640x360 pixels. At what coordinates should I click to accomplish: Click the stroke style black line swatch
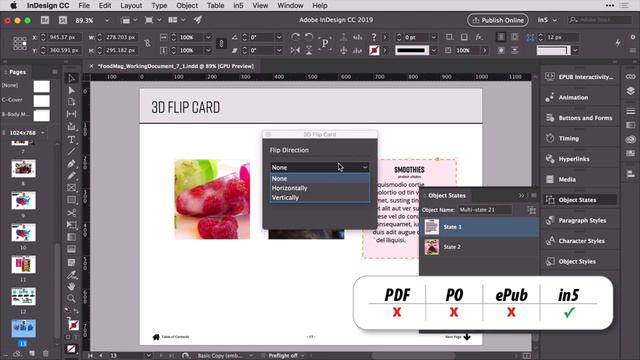pyautogui.click(x=411, y=50)
